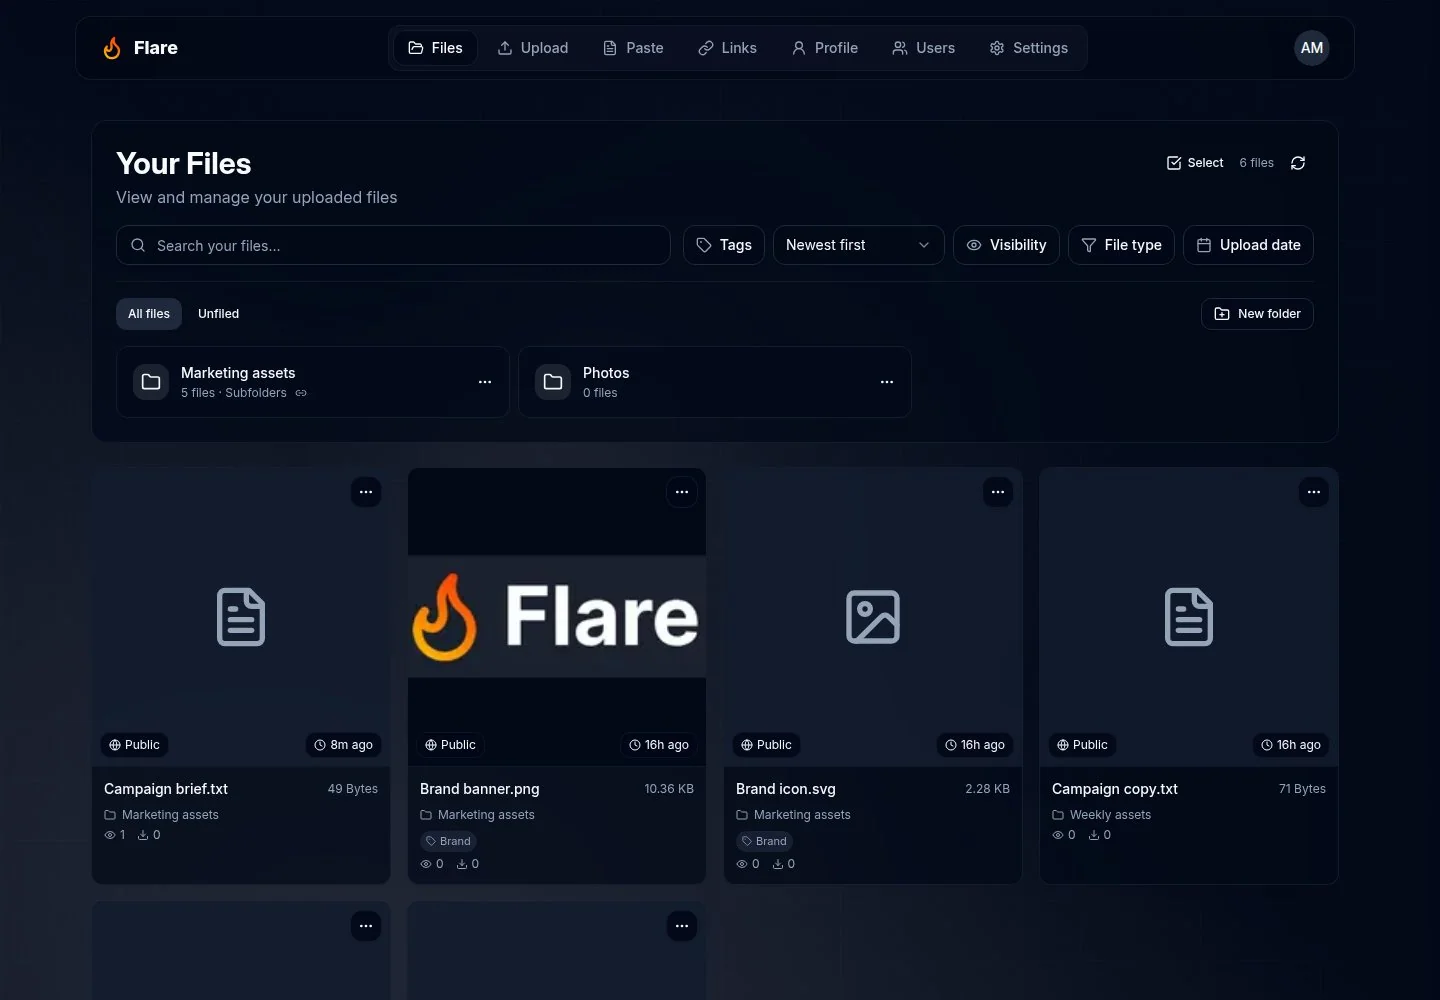Open the Profile tab
1440x1000 pixels.
point(825,48)
